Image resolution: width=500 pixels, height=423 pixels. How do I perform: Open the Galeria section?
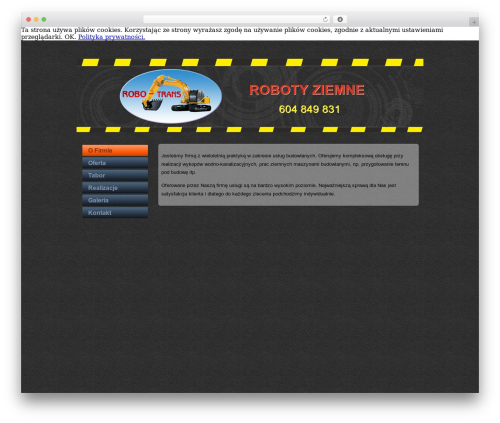115,200
